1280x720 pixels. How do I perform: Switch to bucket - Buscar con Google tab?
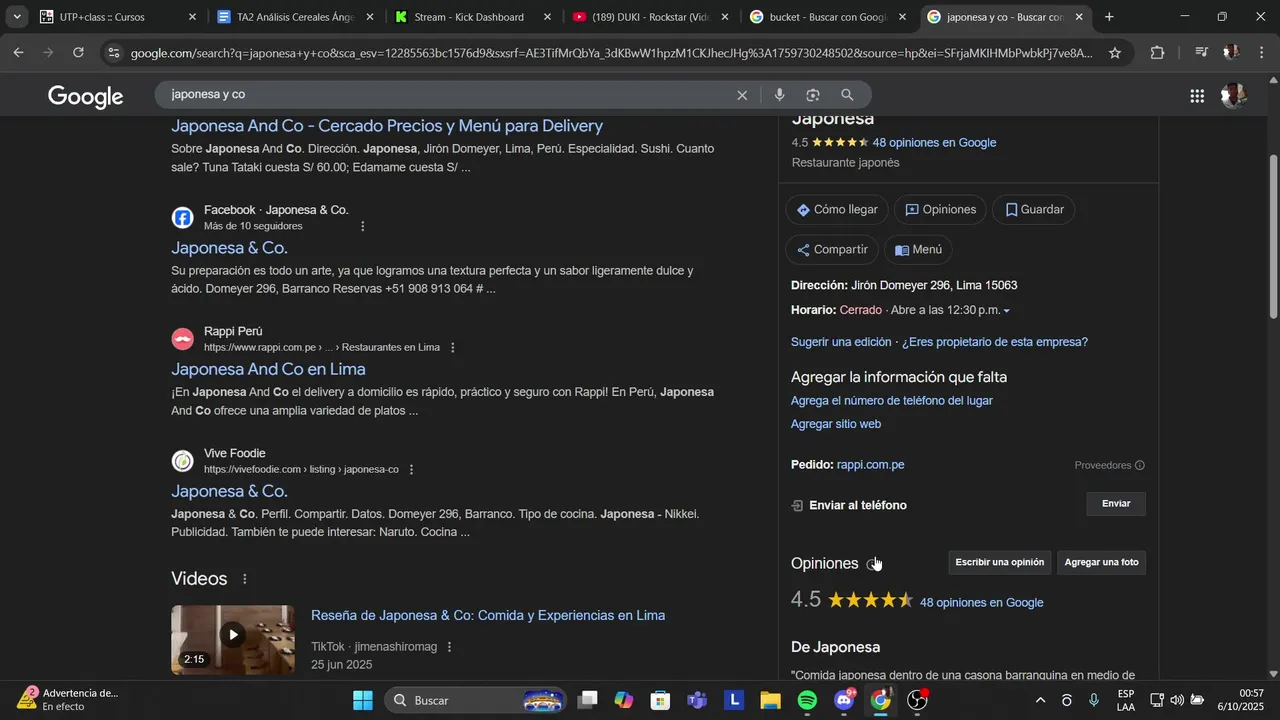828,17
